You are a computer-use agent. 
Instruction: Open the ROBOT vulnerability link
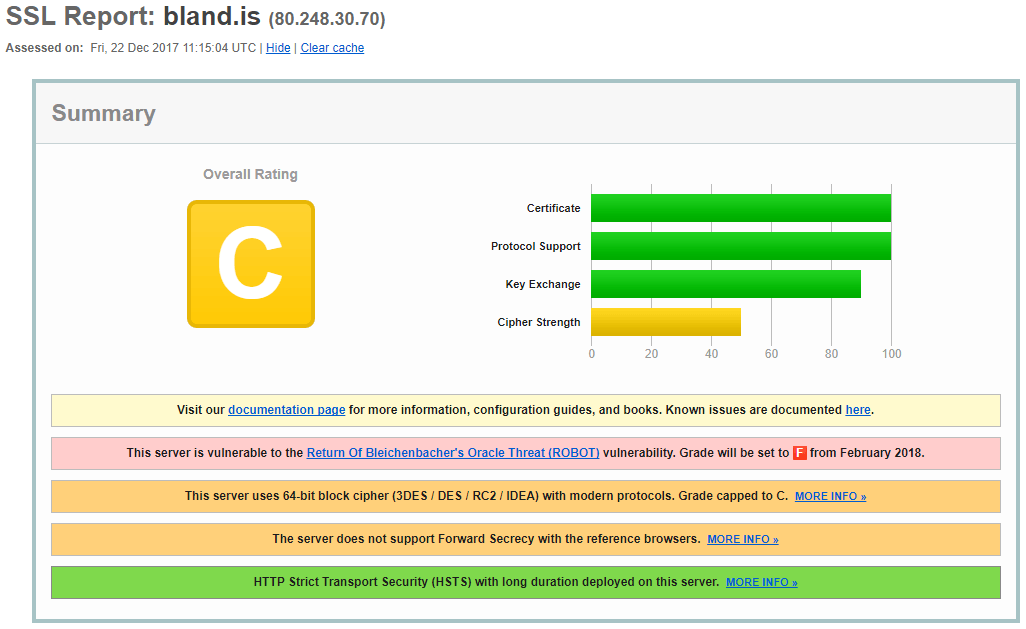coord(453,453)
